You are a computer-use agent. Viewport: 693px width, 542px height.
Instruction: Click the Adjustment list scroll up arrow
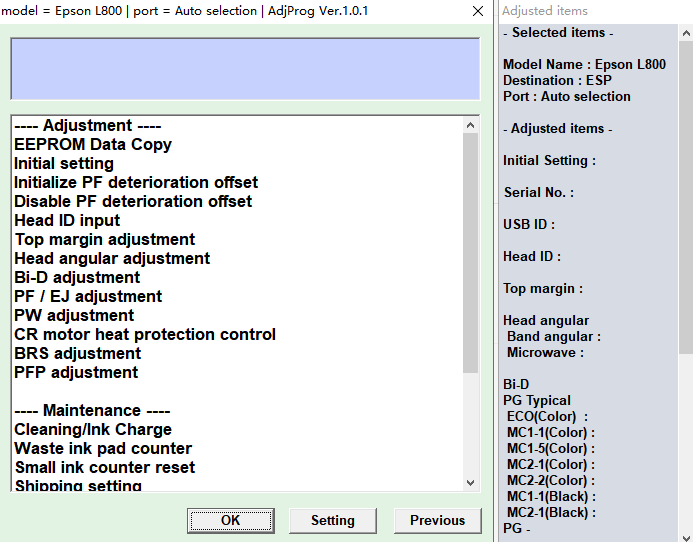471,126
